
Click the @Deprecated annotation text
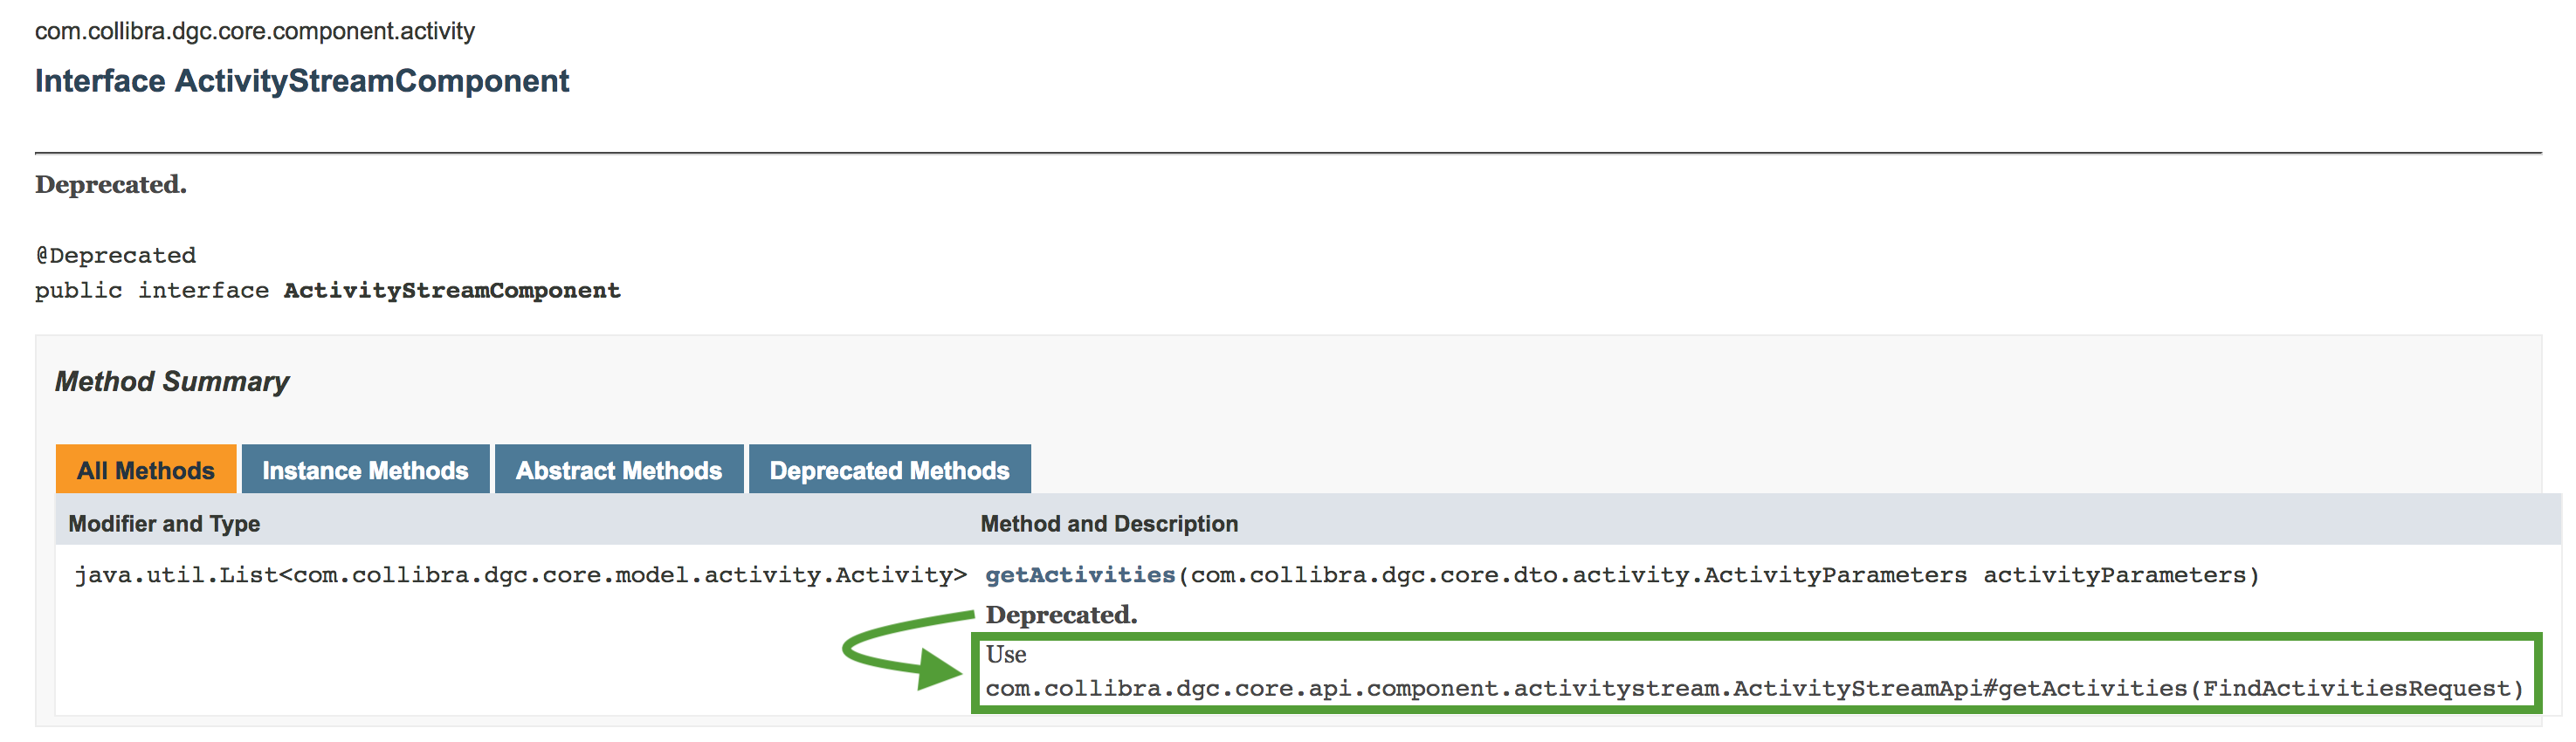pos(116,255)
